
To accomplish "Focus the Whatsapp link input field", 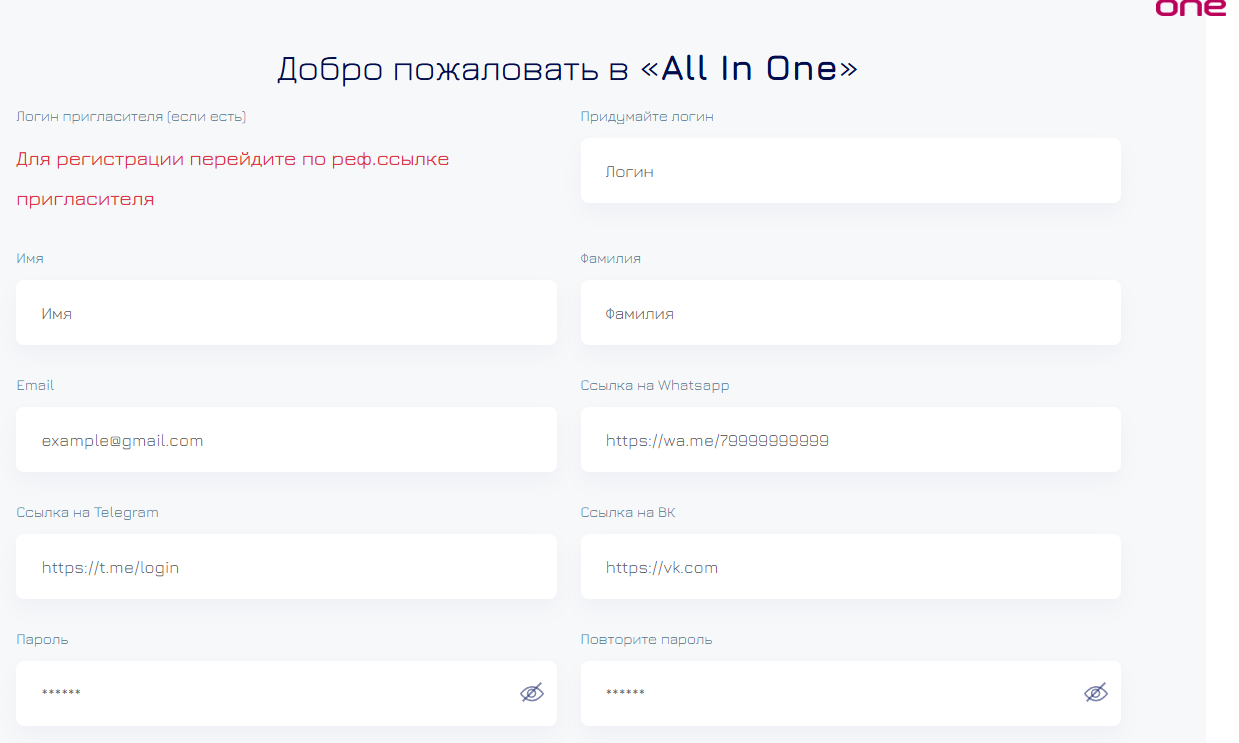I will point(850,440).
